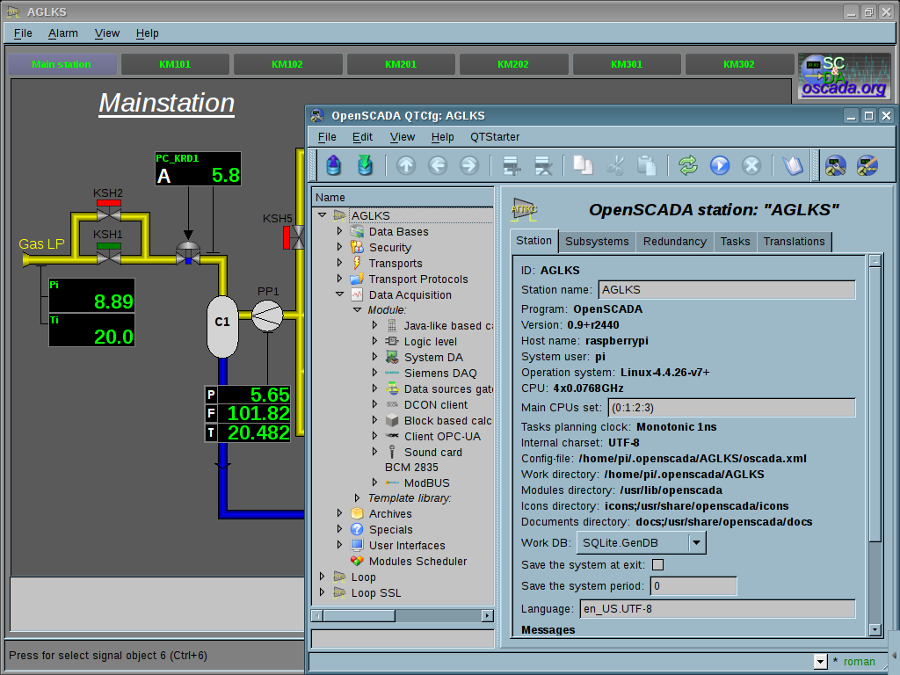Image resolution: width=900 pixels, height=675 pixels.
Task: Click the Save to DB toolbar icon
Action: (365, 166)
